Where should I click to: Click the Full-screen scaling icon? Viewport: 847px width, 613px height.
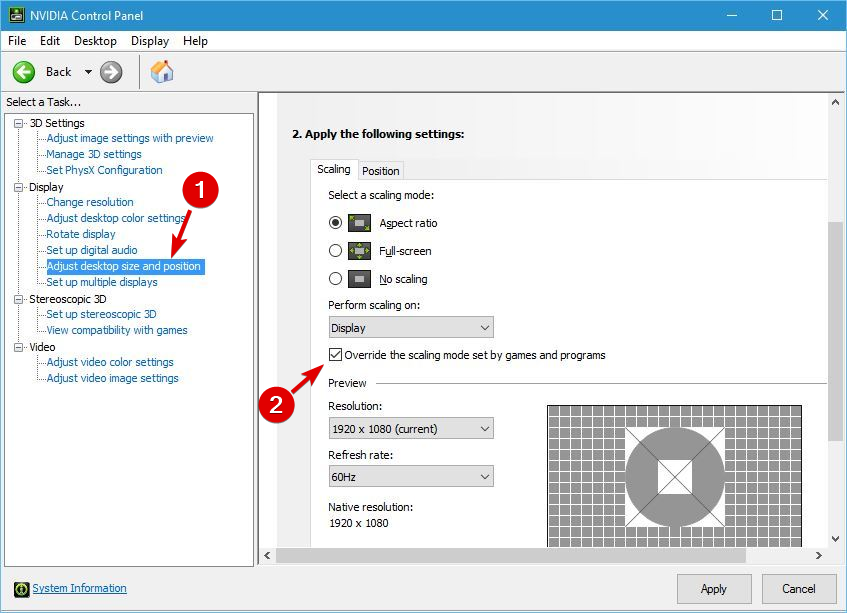pyautogui.click(x=359, y=251)
